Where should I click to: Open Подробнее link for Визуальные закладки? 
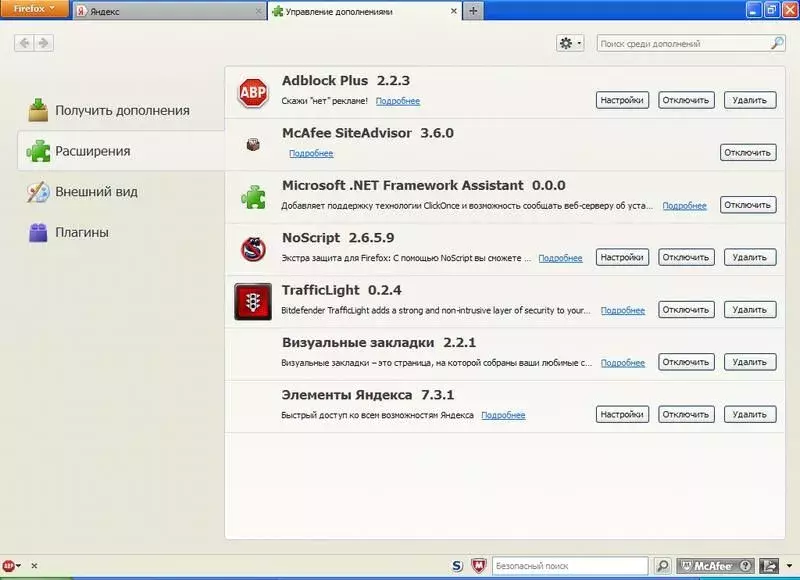pyautogui.click(x=622, y=363)
